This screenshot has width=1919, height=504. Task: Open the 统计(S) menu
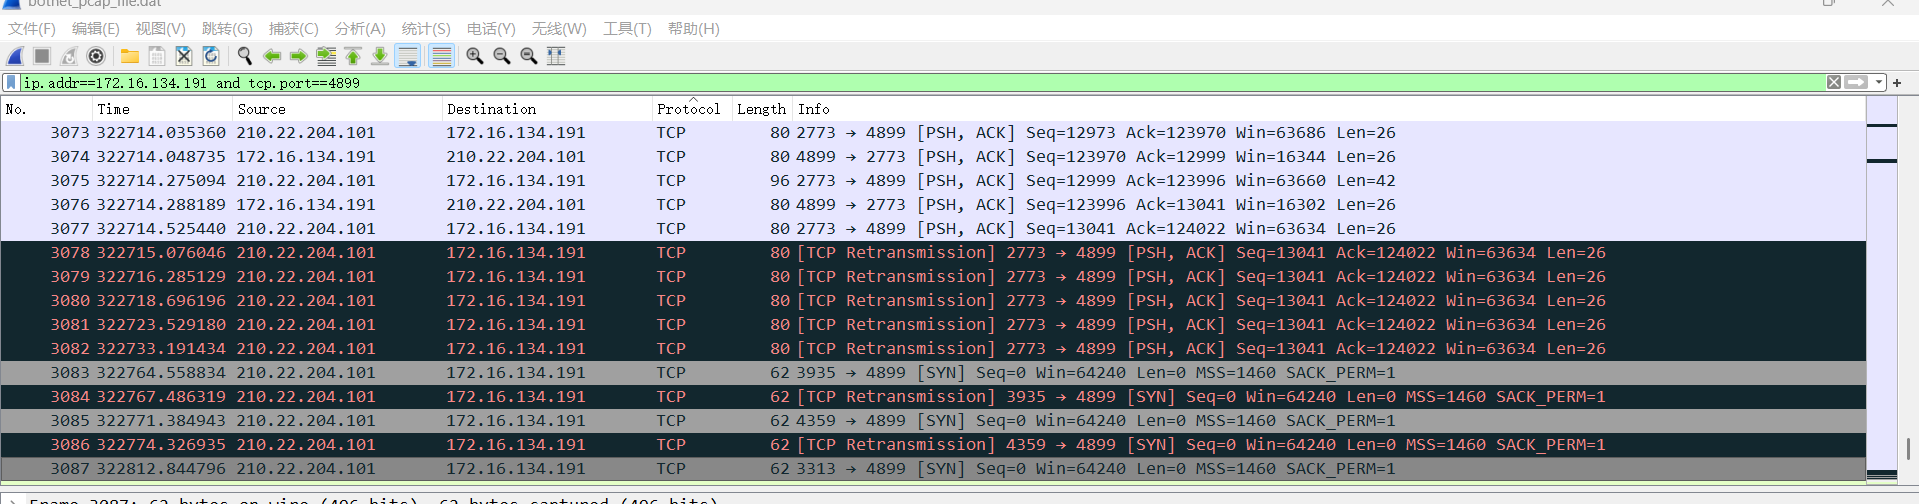[426, 29]
